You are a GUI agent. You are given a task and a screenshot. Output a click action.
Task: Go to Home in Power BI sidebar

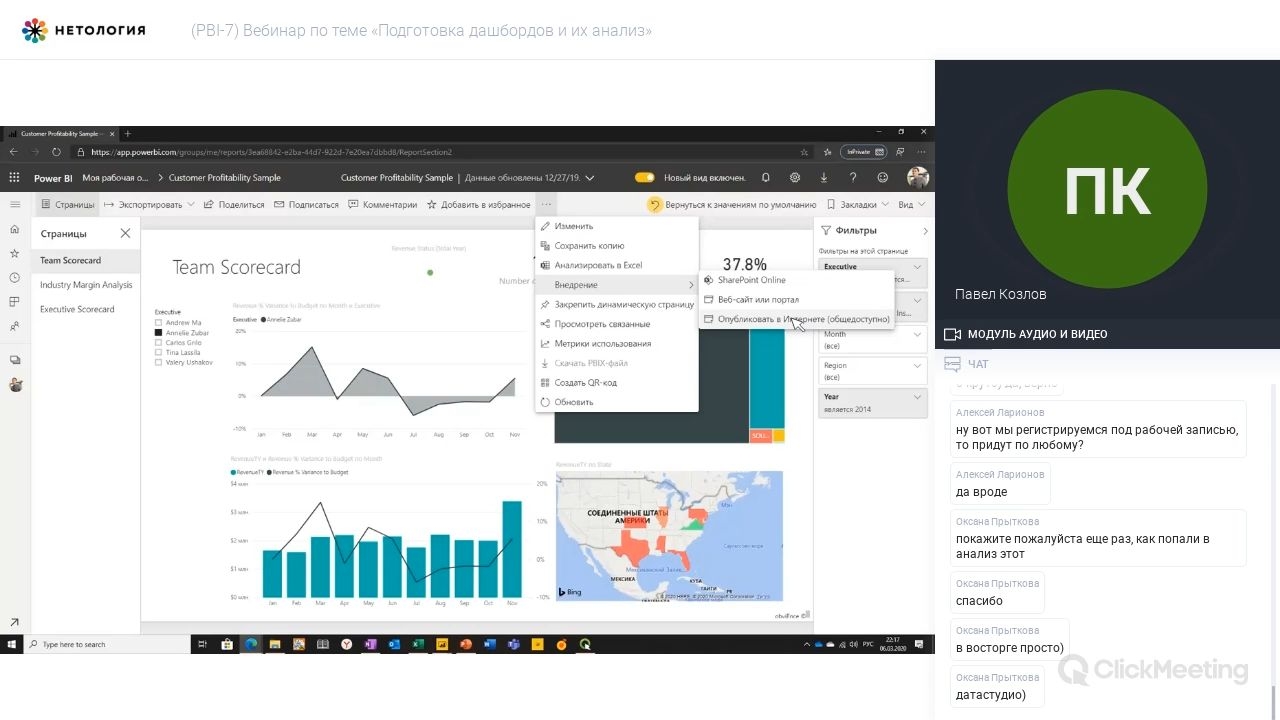point(14,229)
